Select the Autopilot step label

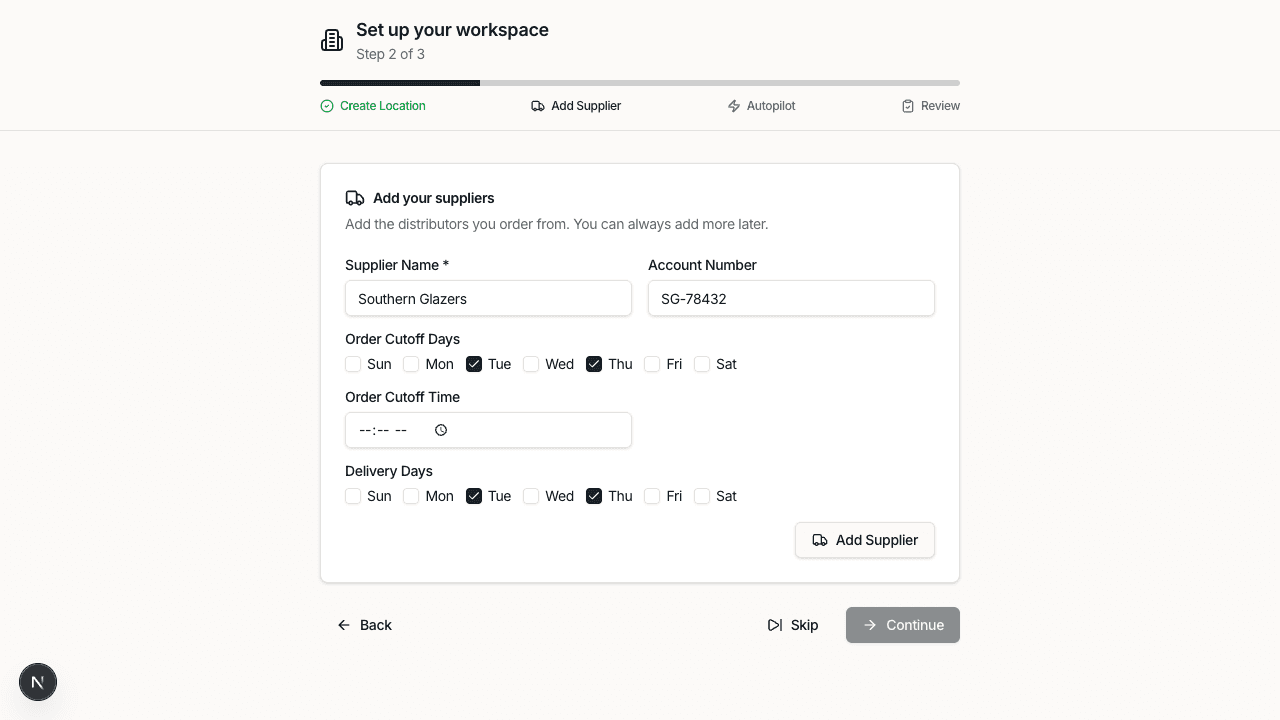click(770, 105)
